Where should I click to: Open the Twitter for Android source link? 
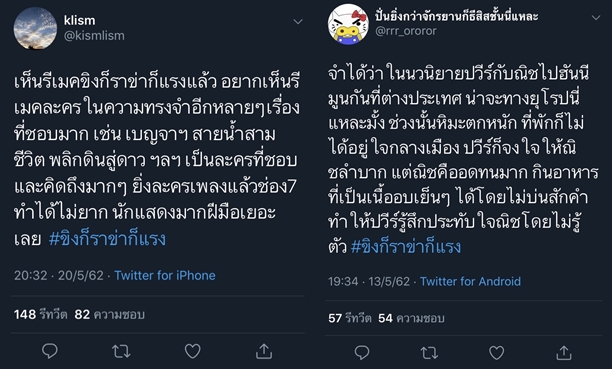click(x=470, y=281)
